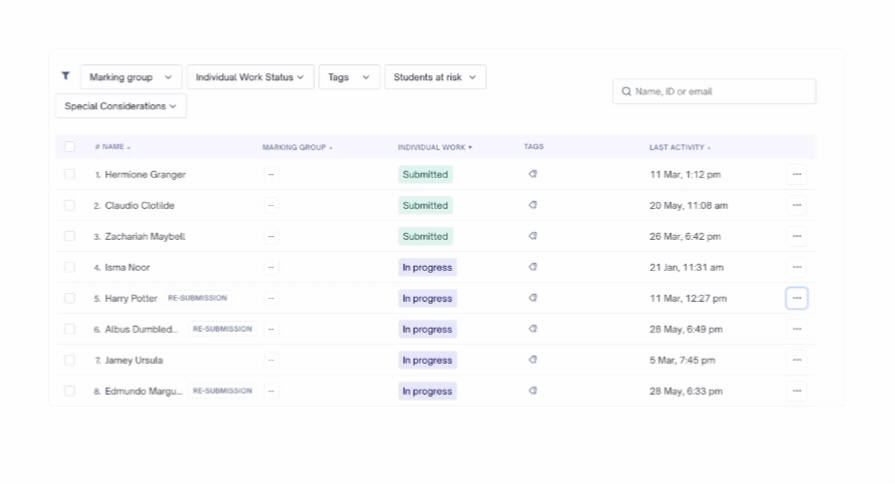895x484 pixels.
Task: Open Special Considerations dropdown
Action: [120, 106]
